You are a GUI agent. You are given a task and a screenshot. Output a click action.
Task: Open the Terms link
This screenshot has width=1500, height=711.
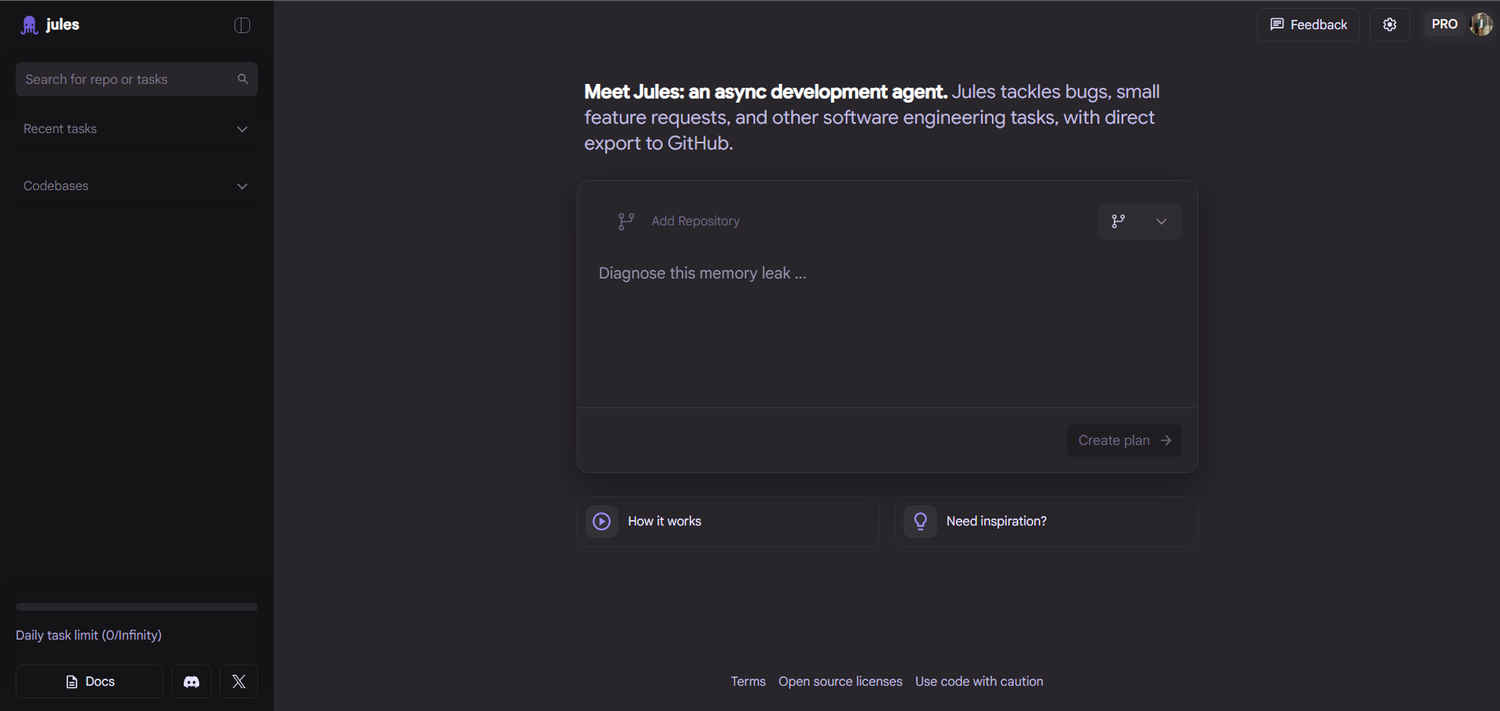point(748,681)
